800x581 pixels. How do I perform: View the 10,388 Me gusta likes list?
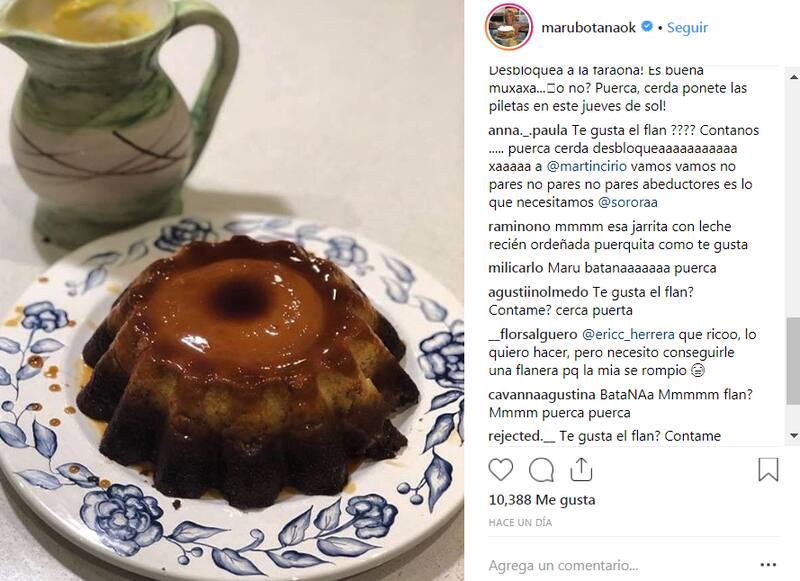point(541,500)
